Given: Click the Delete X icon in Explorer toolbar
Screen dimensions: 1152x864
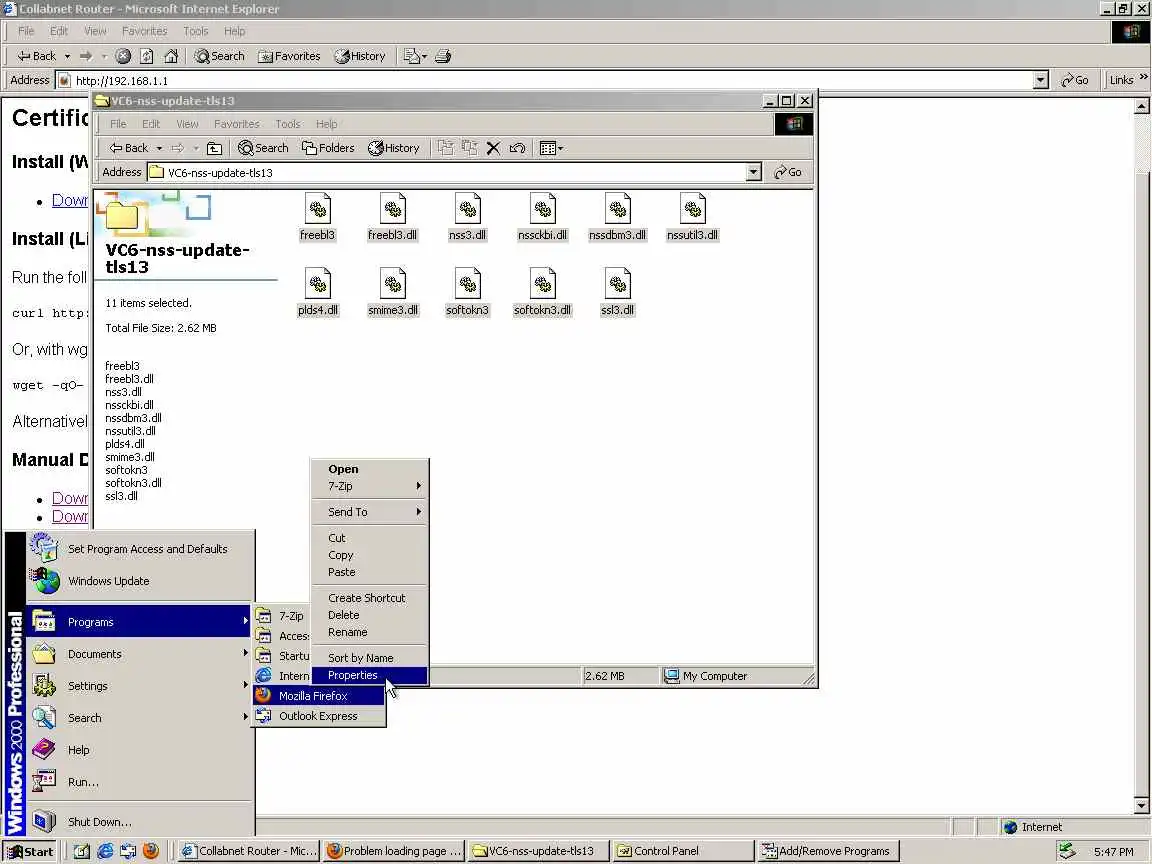Looking at the screenshot, I should 493,148.
